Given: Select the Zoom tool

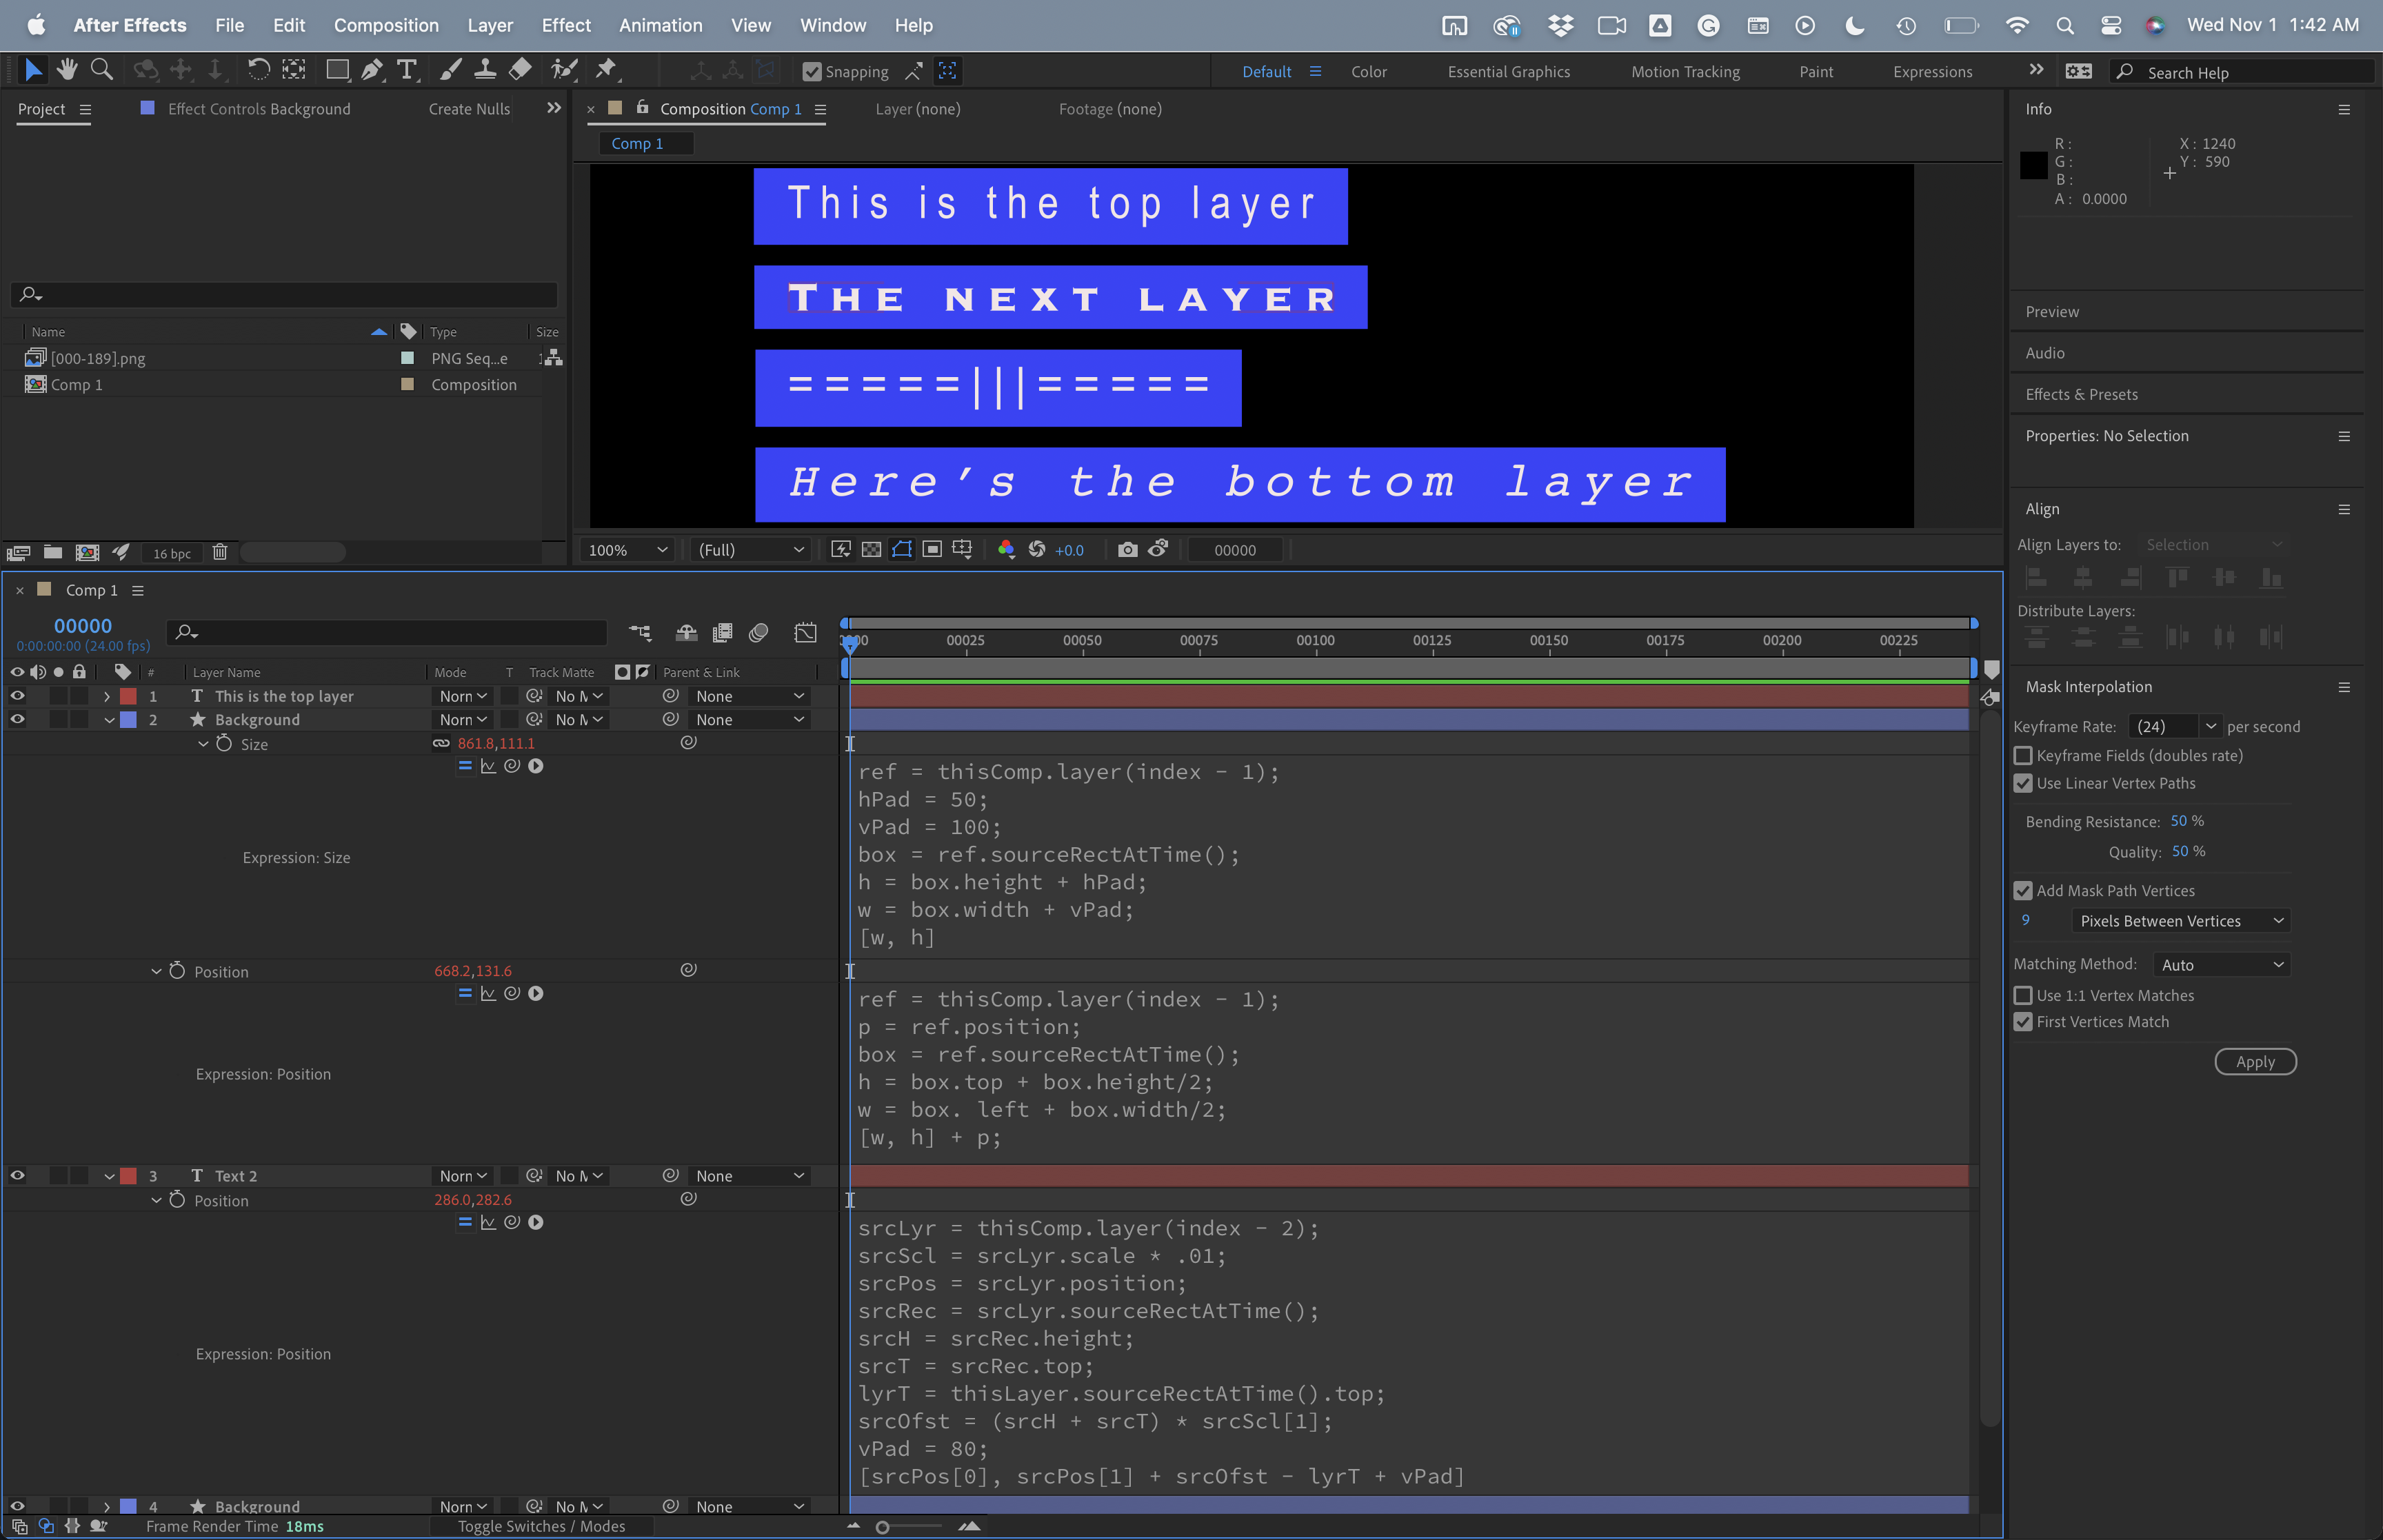Looking at the screenshot, I should point(101,69).
